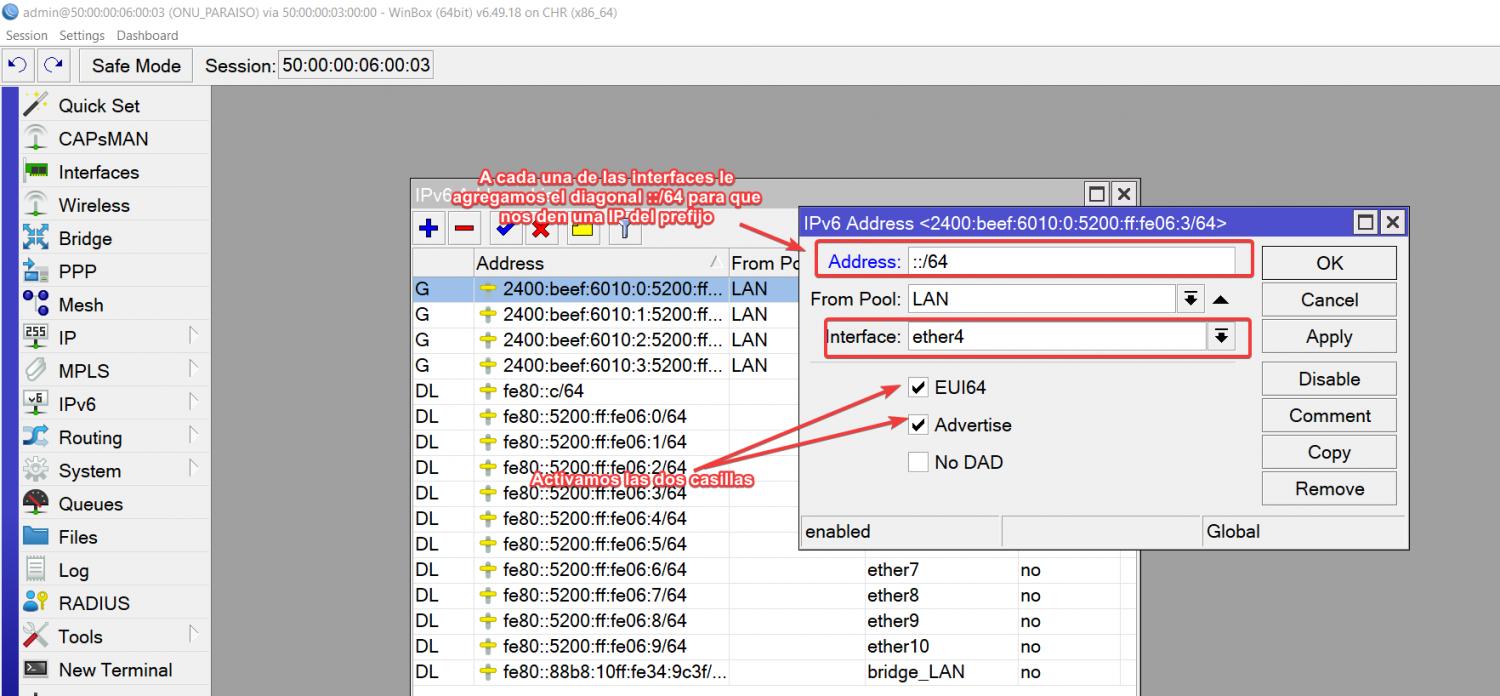This screenshot has width=1500, height=696.
Task: Open the Settings menu
Action: click(82, 35)
